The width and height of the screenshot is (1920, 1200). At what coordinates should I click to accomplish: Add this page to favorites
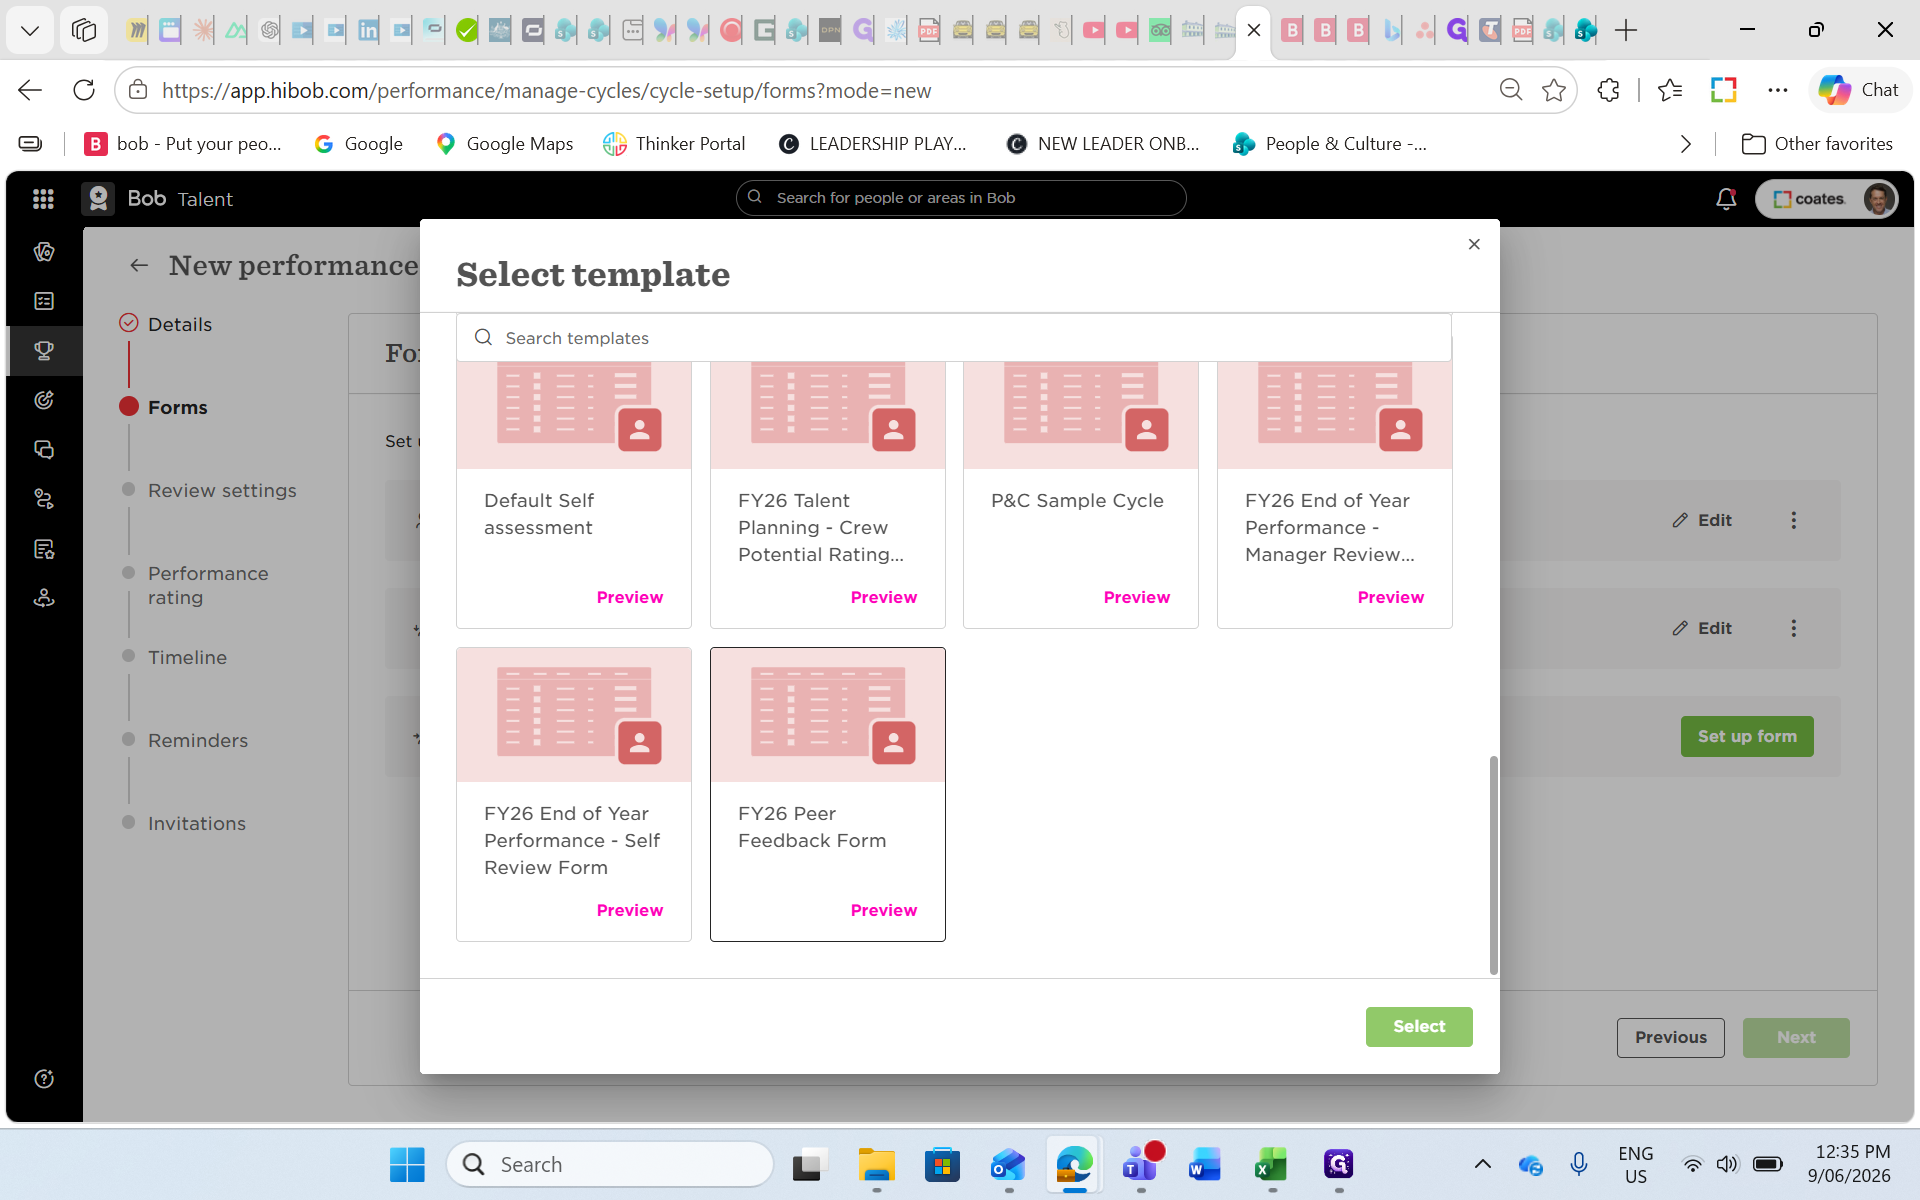coord(1554,90)
